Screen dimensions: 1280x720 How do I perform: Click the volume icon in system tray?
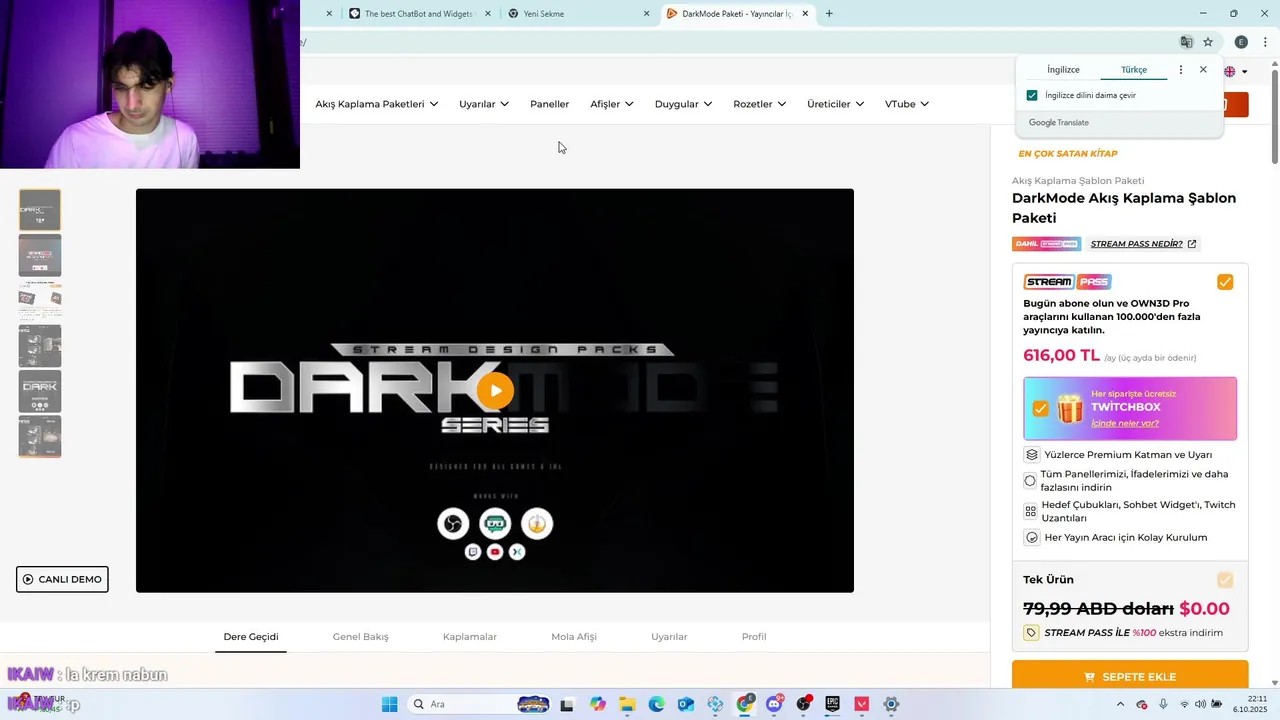coord(1201,704)
